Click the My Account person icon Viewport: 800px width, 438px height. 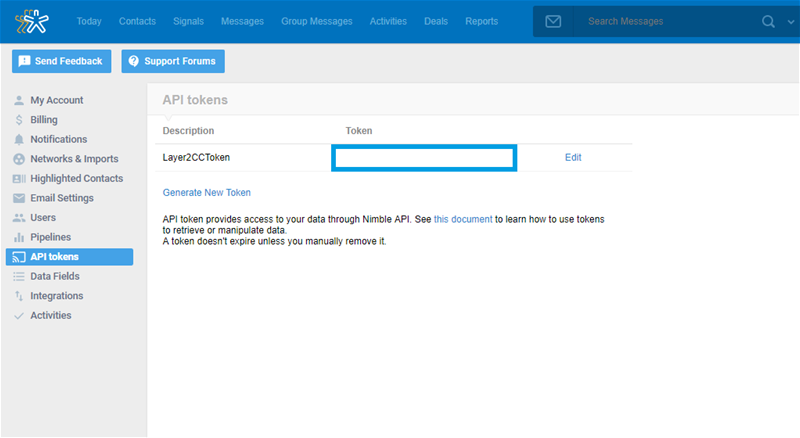click(x=19, y=100)
